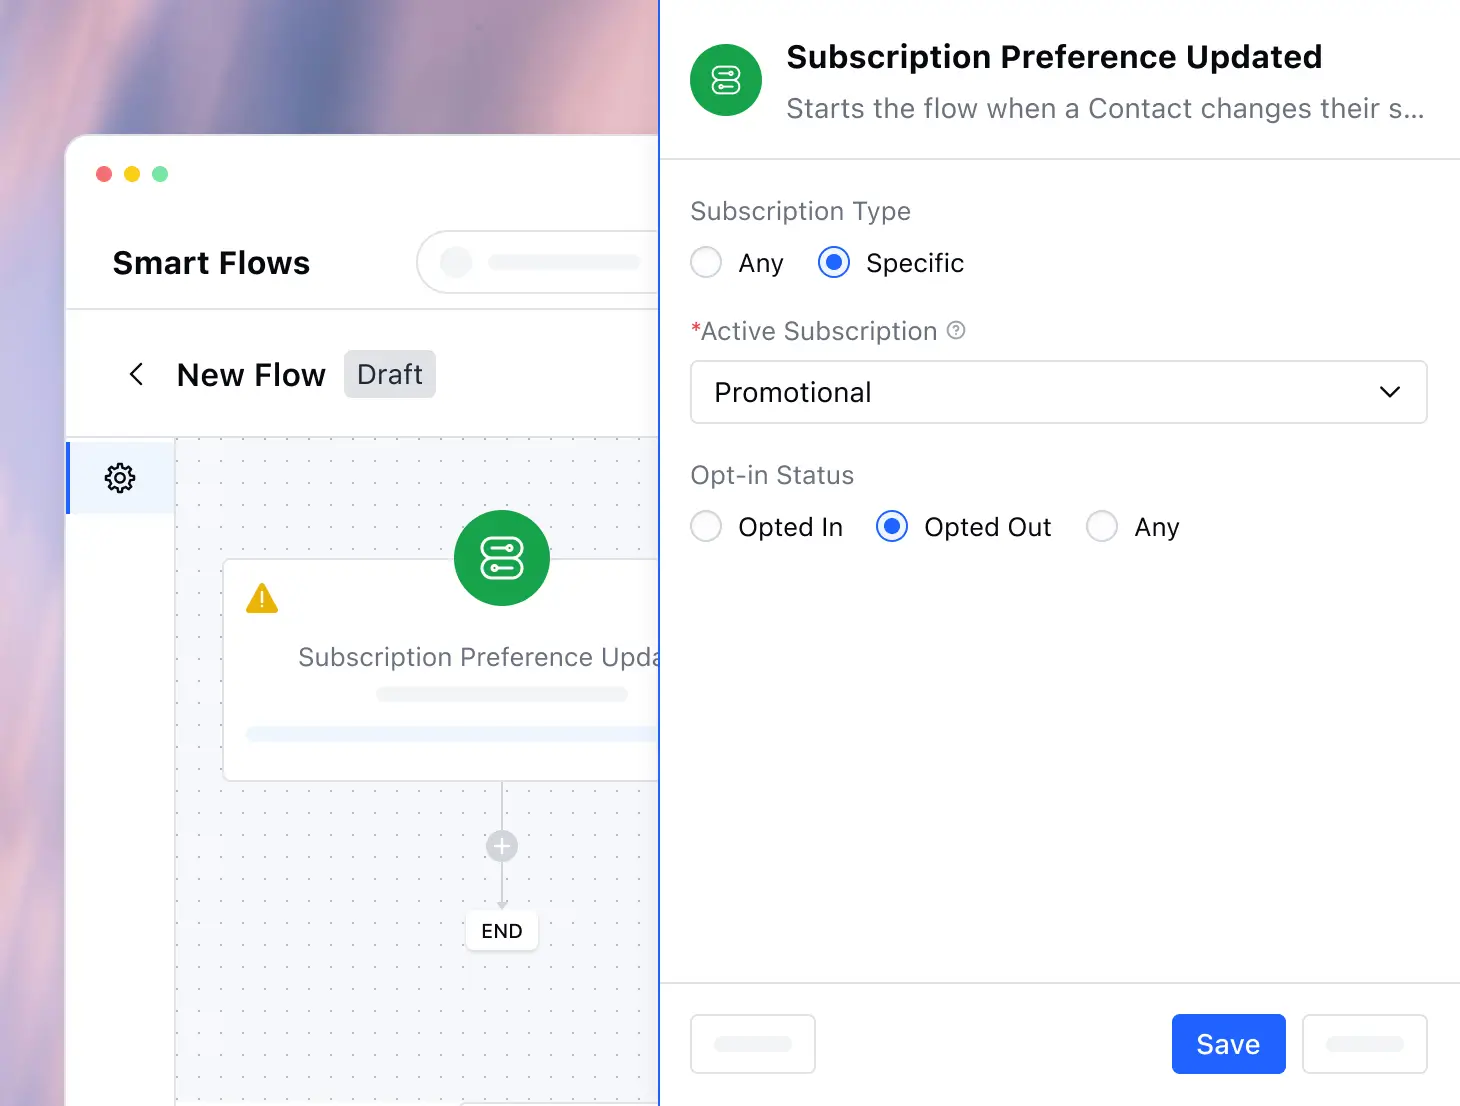Open the Promotional subscription dropdown
The height and width of the screenshot is (1106, 1460).
click(1059, 392)
